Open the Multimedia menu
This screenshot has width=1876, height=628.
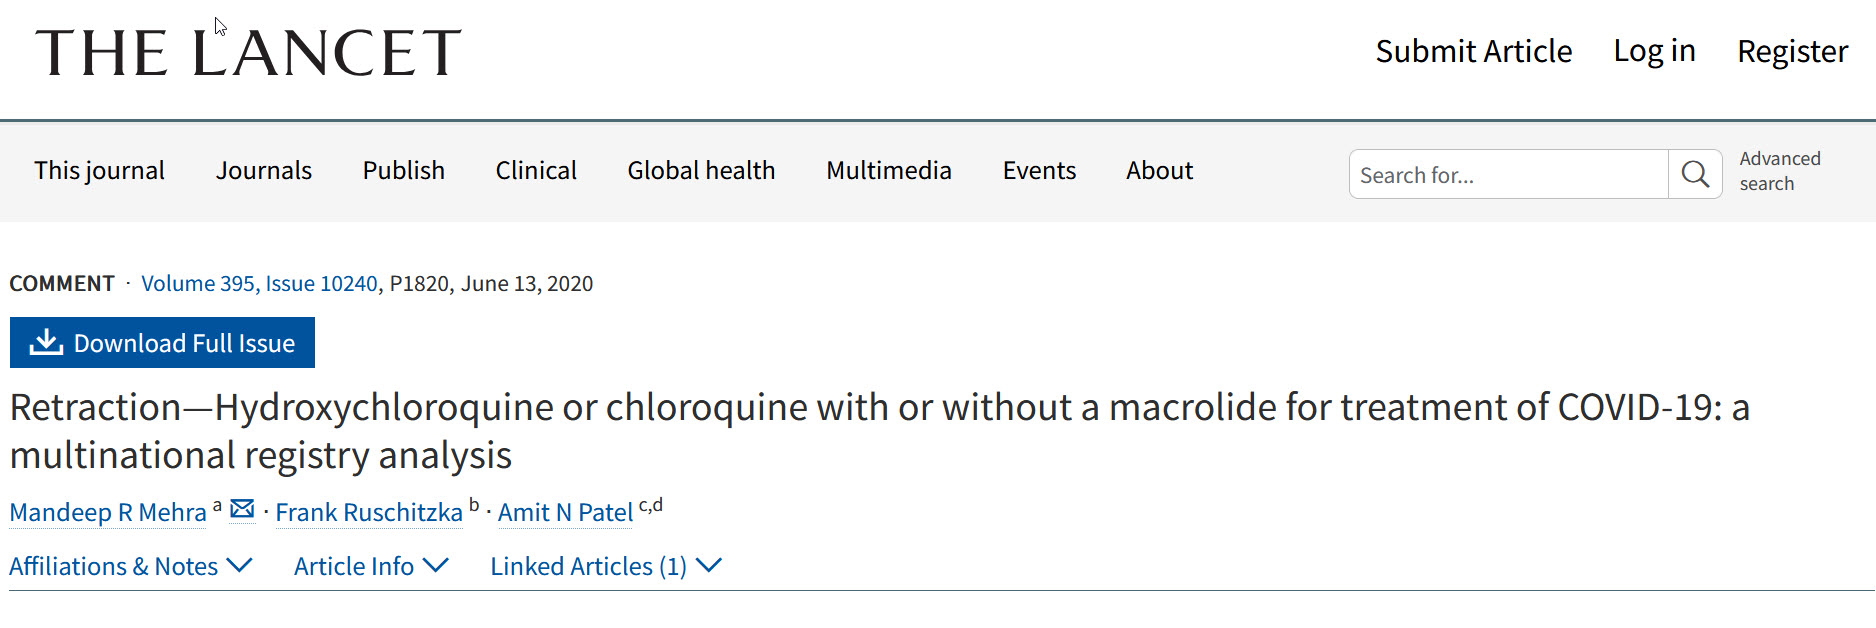tap(888, 171)
